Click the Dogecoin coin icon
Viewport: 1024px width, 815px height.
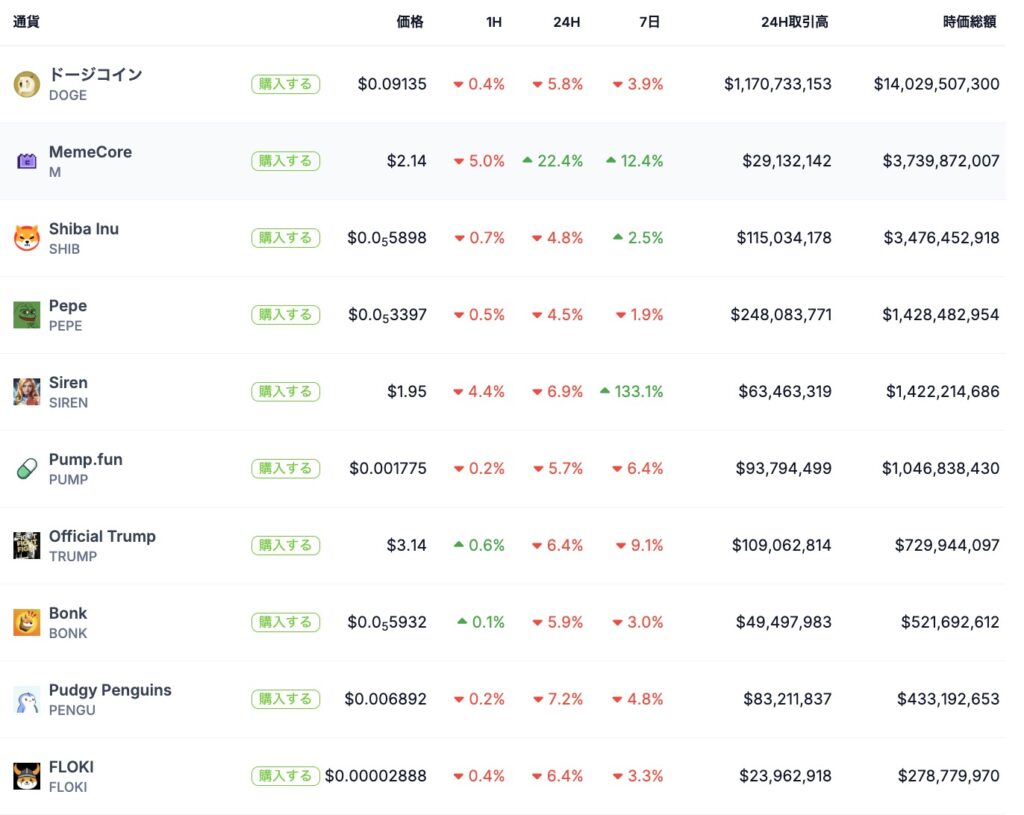tap(26, 84)
